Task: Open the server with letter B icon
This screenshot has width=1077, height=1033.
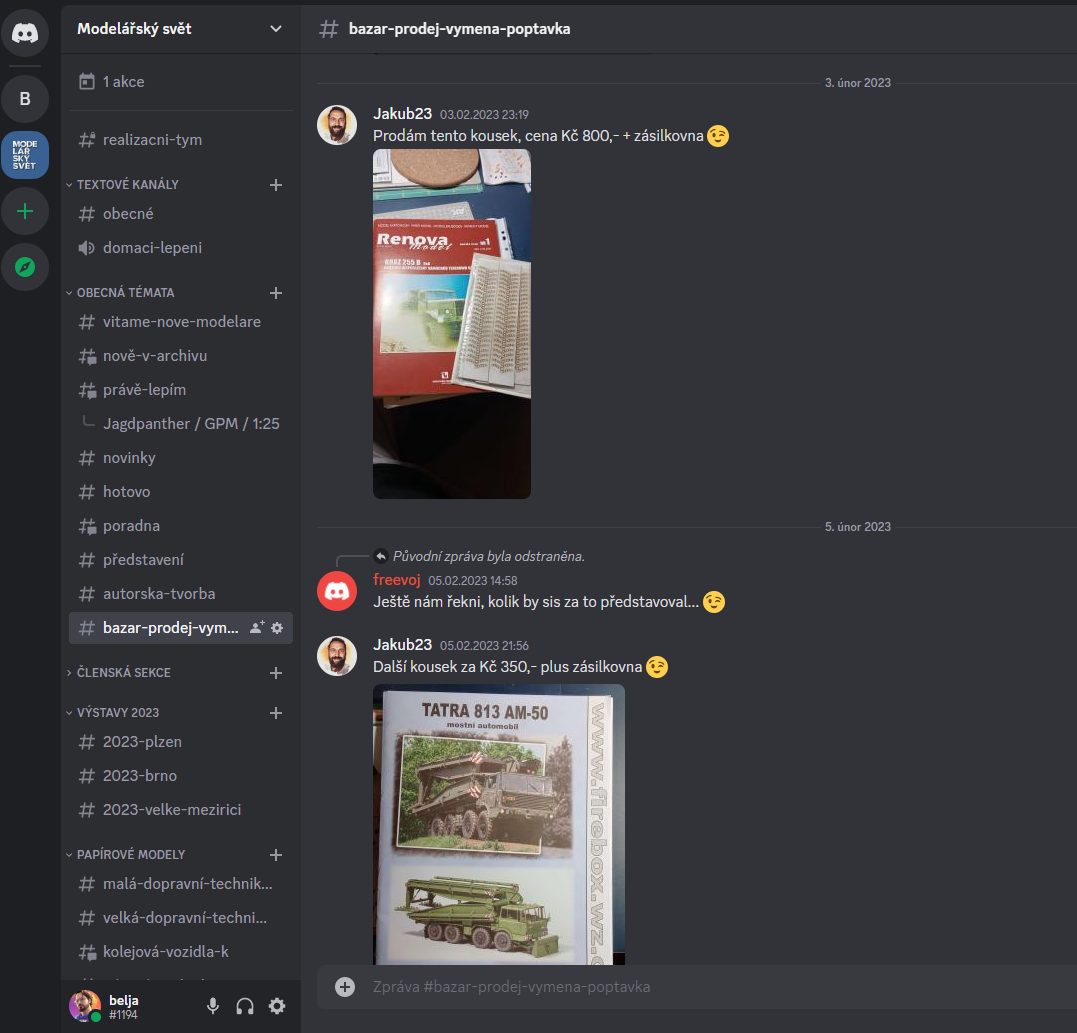Action: 25,99
